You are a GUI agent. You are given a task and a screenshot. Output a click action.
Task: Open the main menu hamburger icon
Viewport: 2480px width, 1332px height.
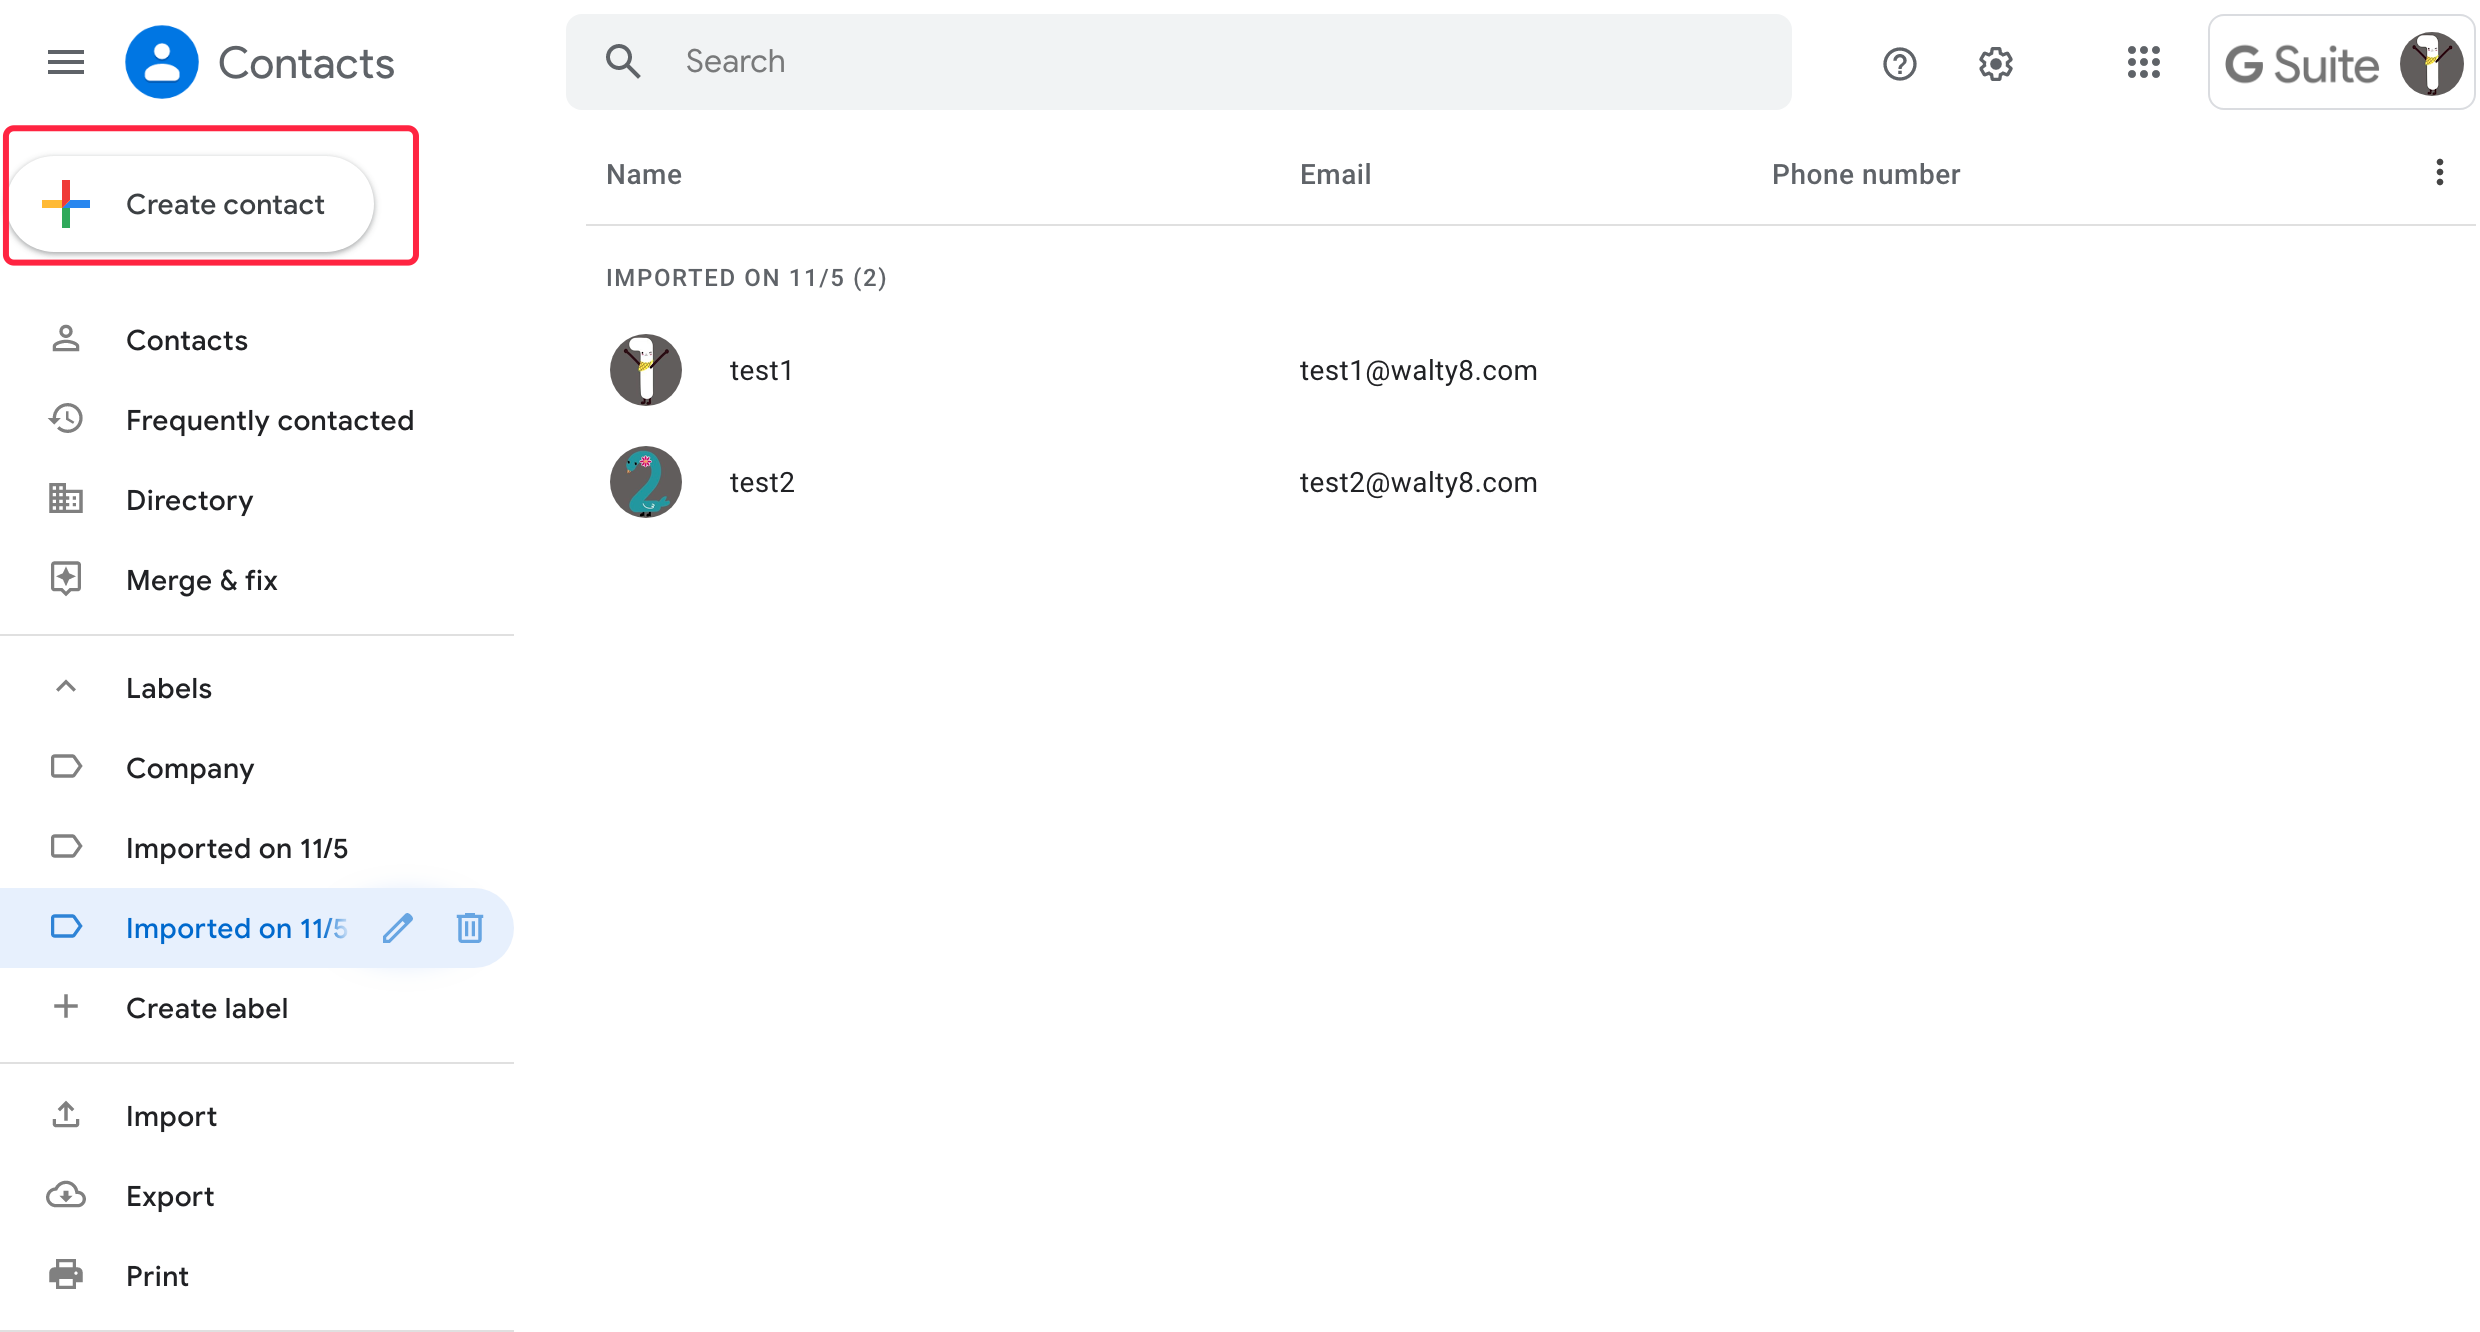[66, 63]
